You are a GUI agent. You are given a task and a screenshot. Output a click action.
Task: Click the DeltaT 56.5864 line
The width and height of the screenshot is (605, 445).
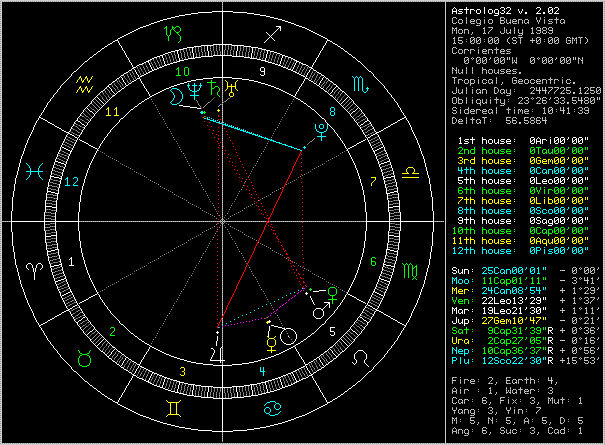499,121
